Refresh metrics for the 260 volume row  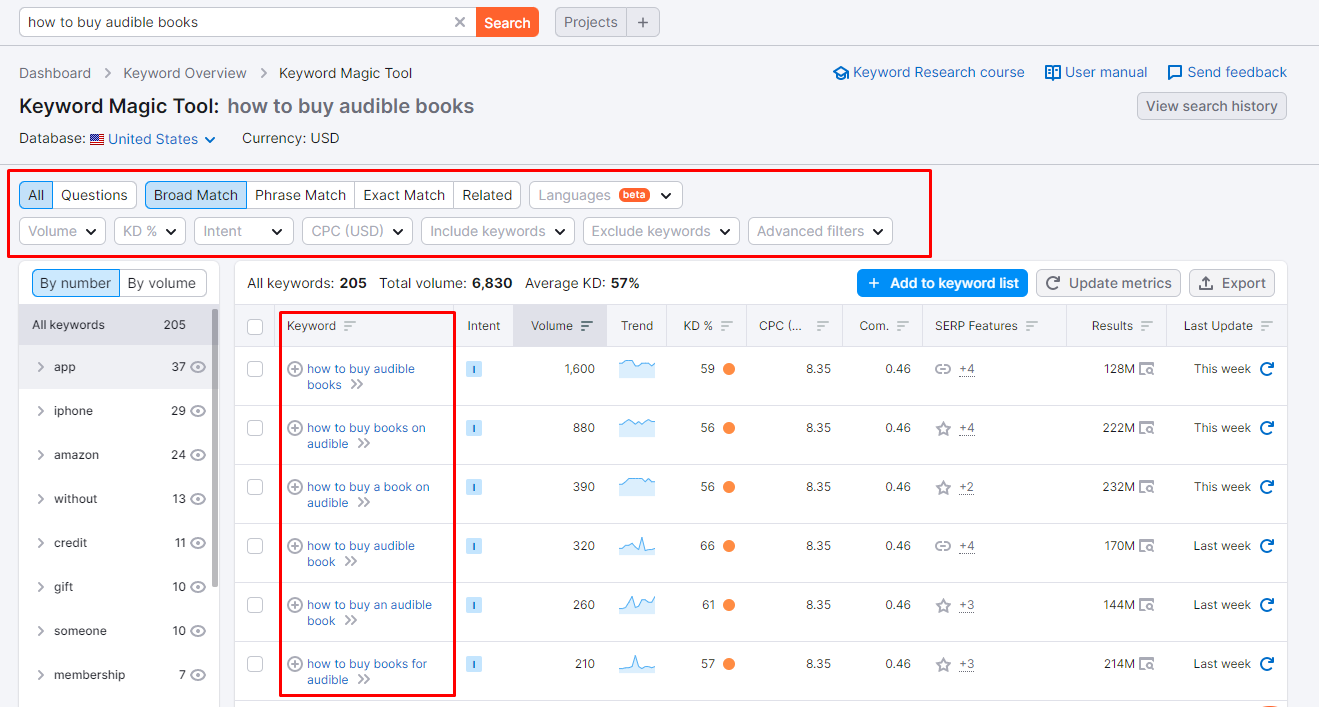pos(1267,605)
